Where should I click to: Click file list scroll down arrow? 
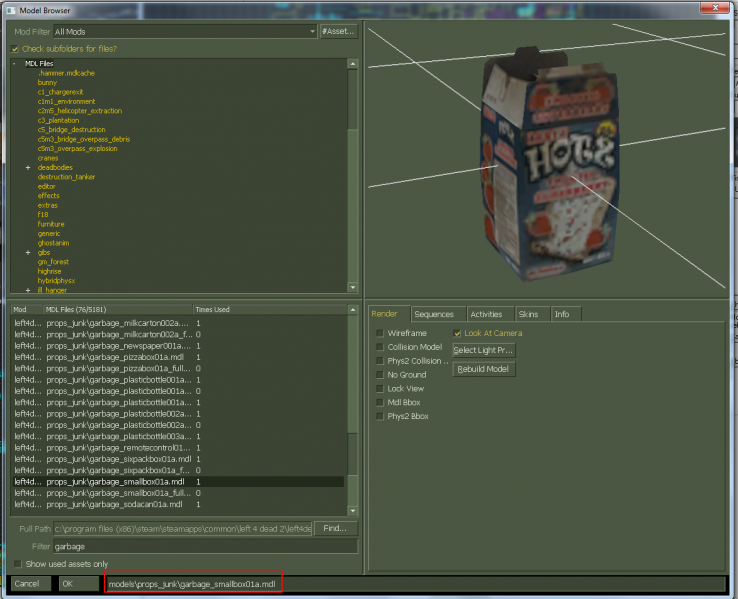click(x=353, y=511)
